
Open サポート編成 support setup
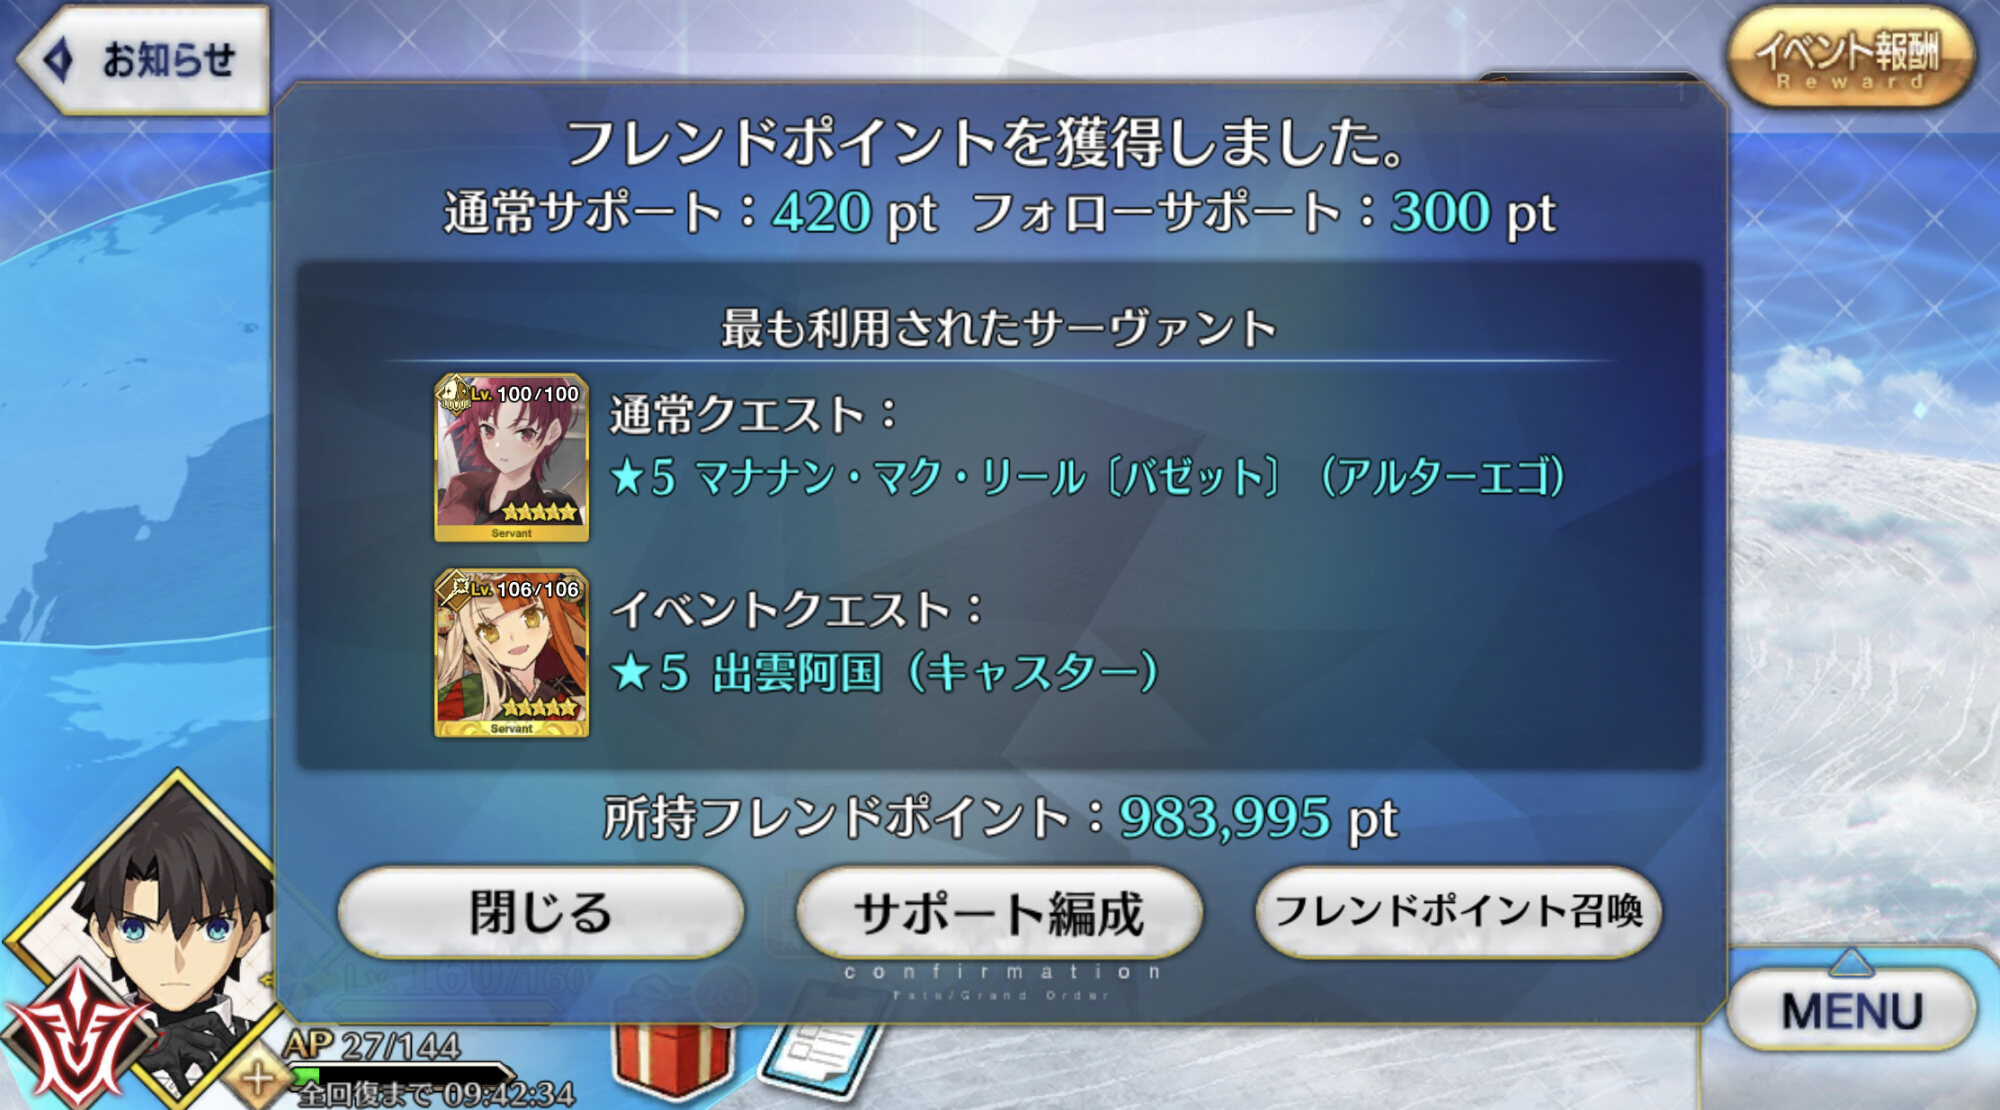999,912
